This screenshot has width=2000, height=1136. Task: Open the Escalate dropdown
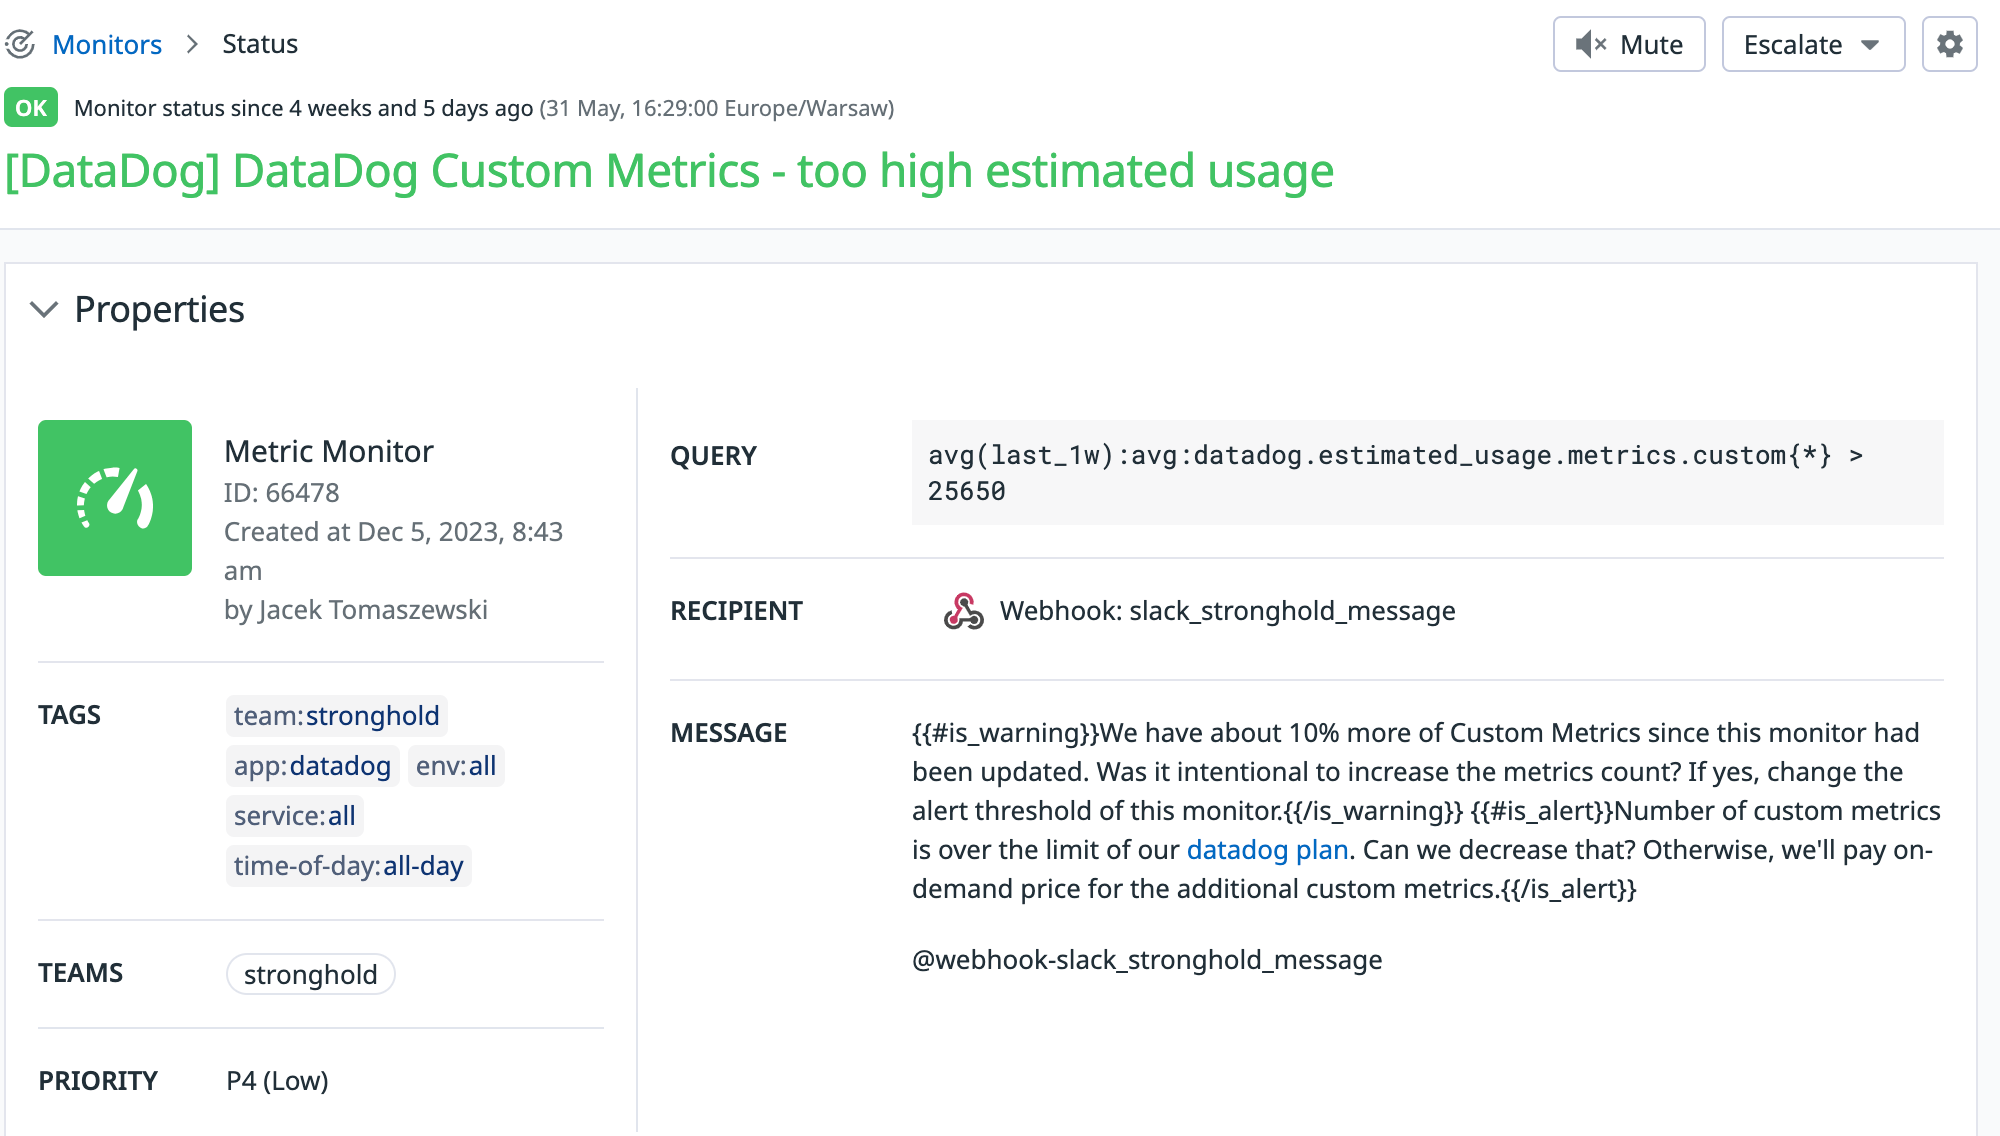1813,44
